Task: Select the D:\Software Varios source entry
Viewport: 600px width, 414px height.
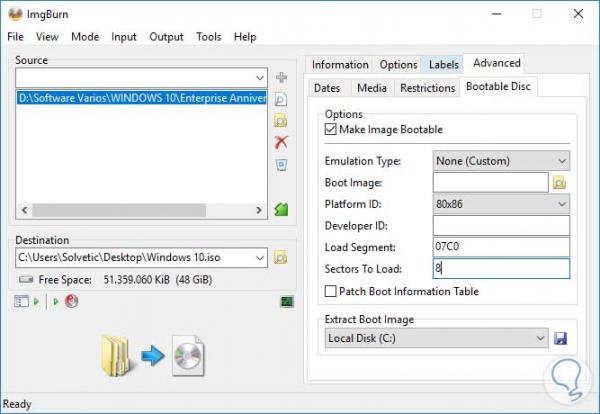Action: point(142,98)
